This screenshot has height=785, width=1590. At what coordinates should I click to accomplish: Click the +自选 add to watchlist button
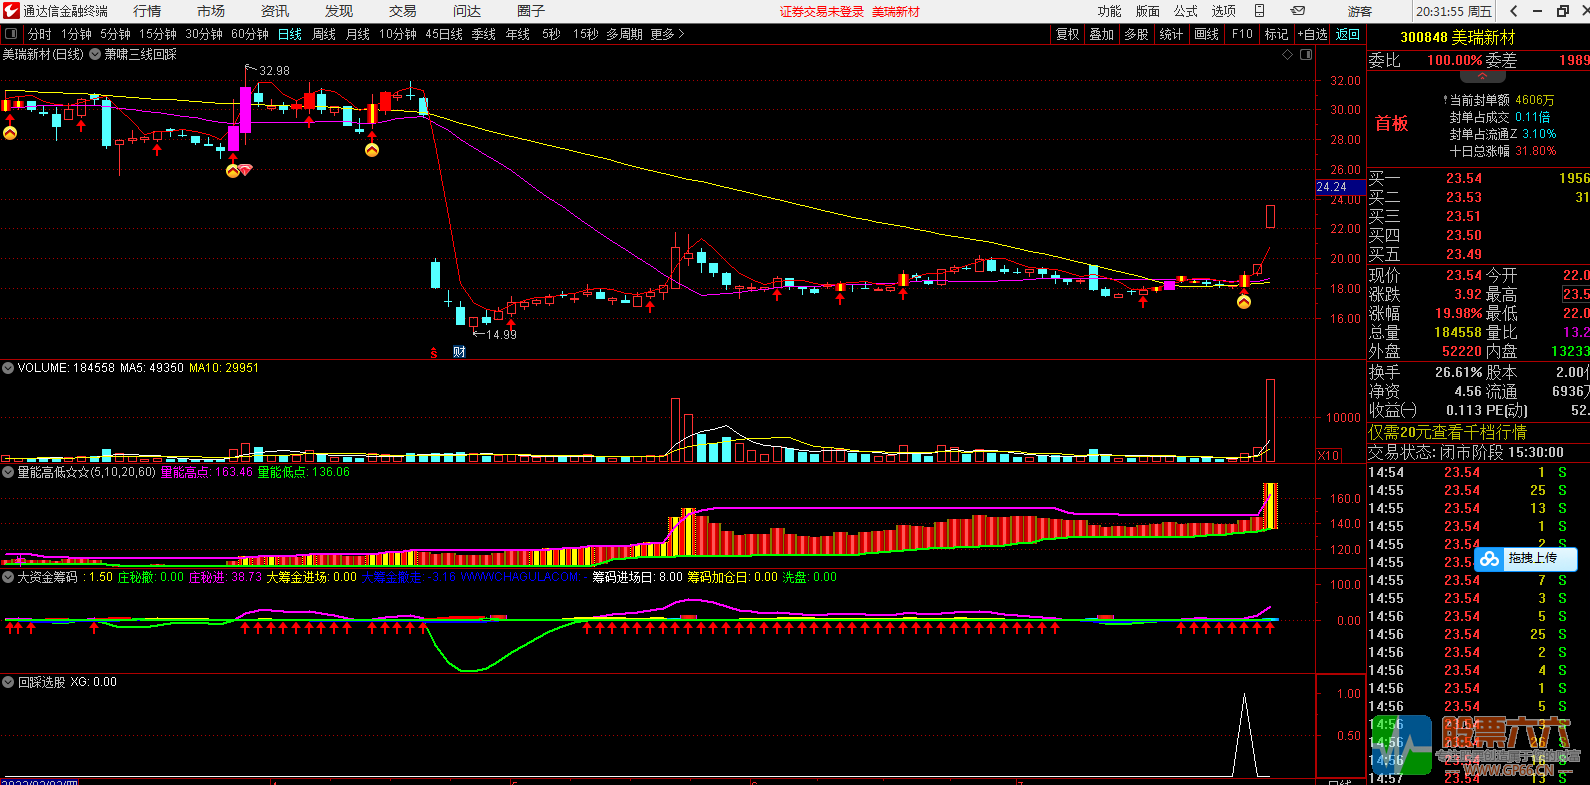(x=1313, y=34)
